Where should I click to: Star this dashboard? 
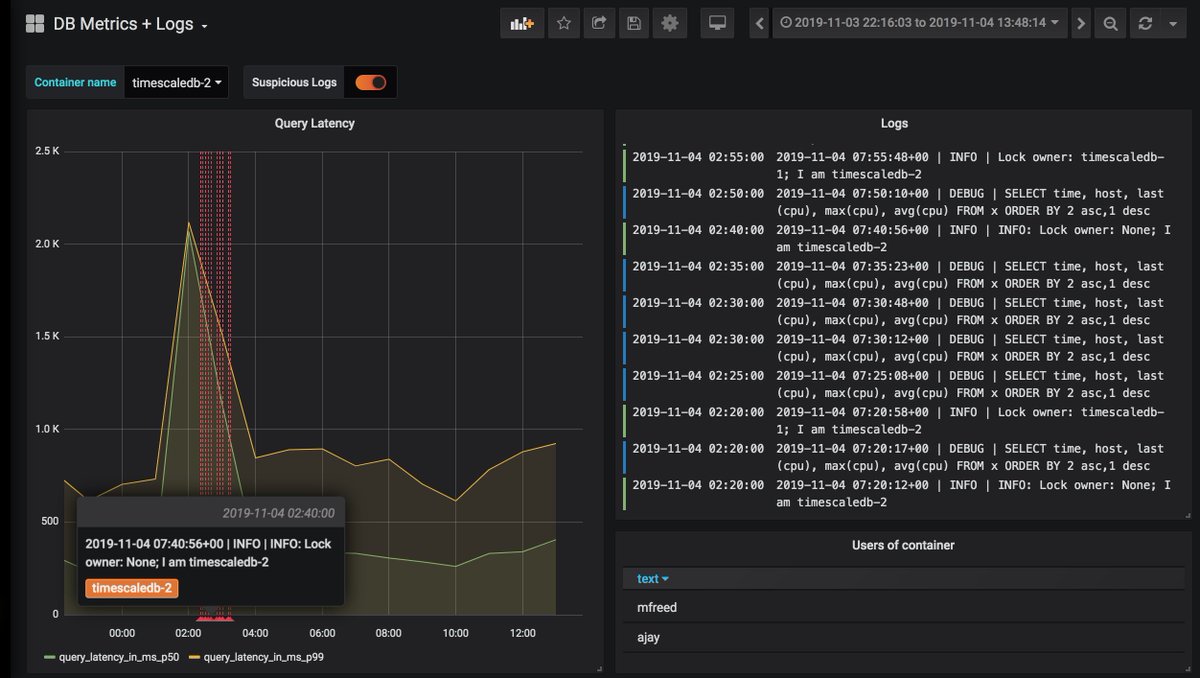pyautogui.click(x=564, y=23)
